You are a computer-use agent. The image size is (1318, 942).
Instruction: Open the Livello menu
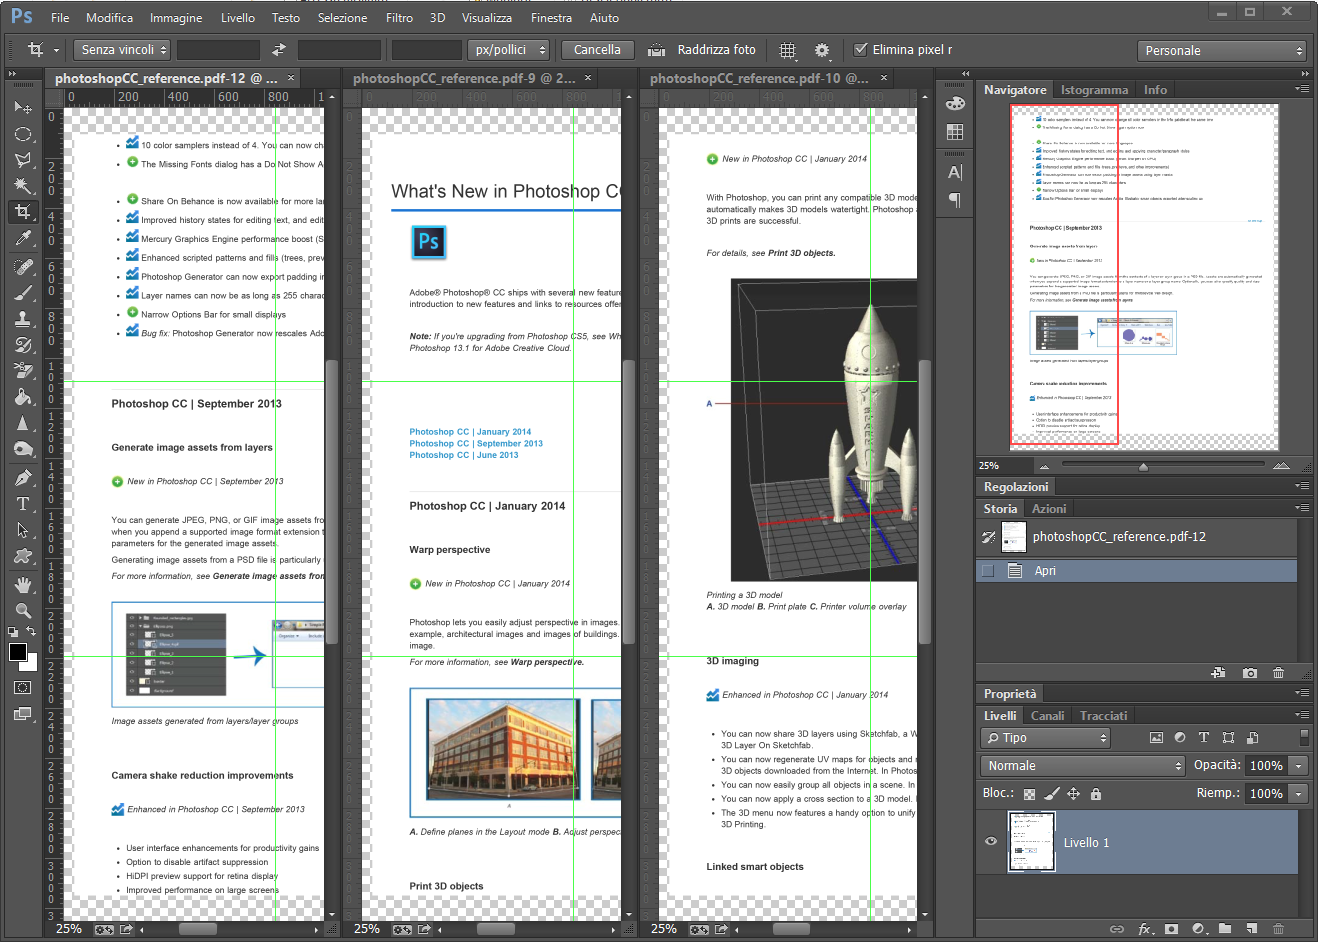click(x=238, y=18)
